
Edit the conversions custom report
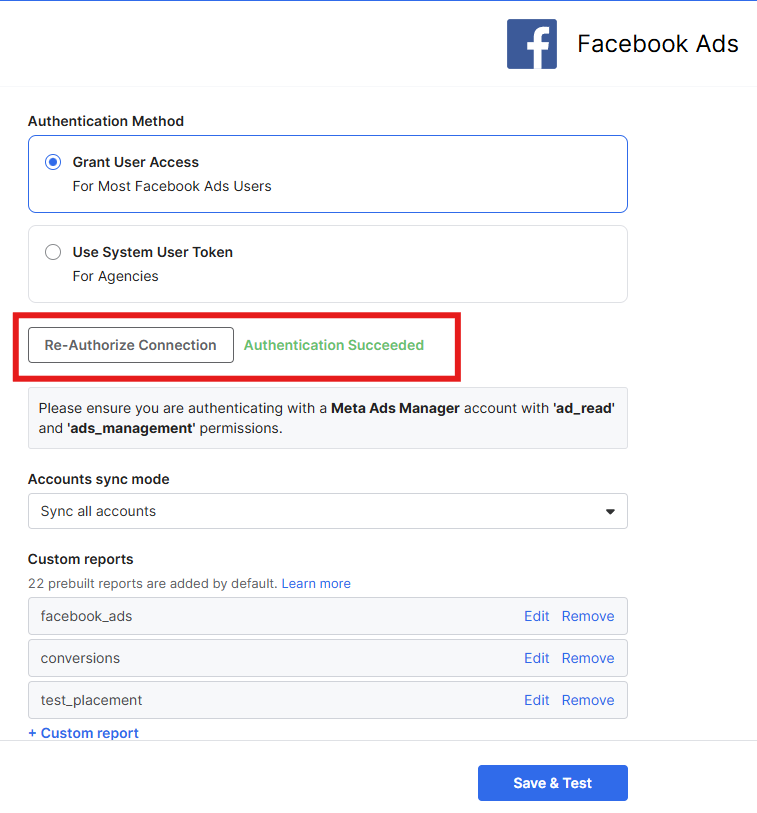[536, 658]
